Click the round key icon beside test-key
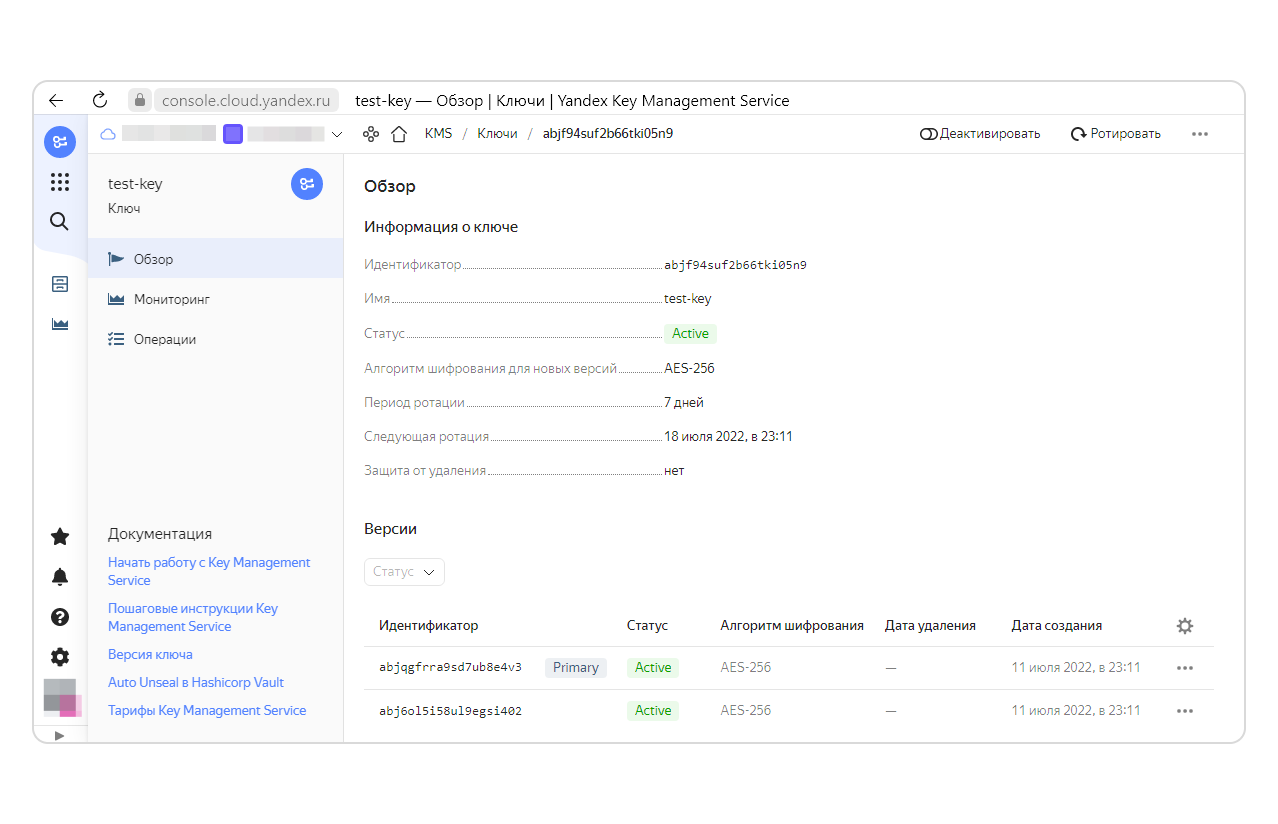Screen dimensions: 1278x824 click(307, 184)
